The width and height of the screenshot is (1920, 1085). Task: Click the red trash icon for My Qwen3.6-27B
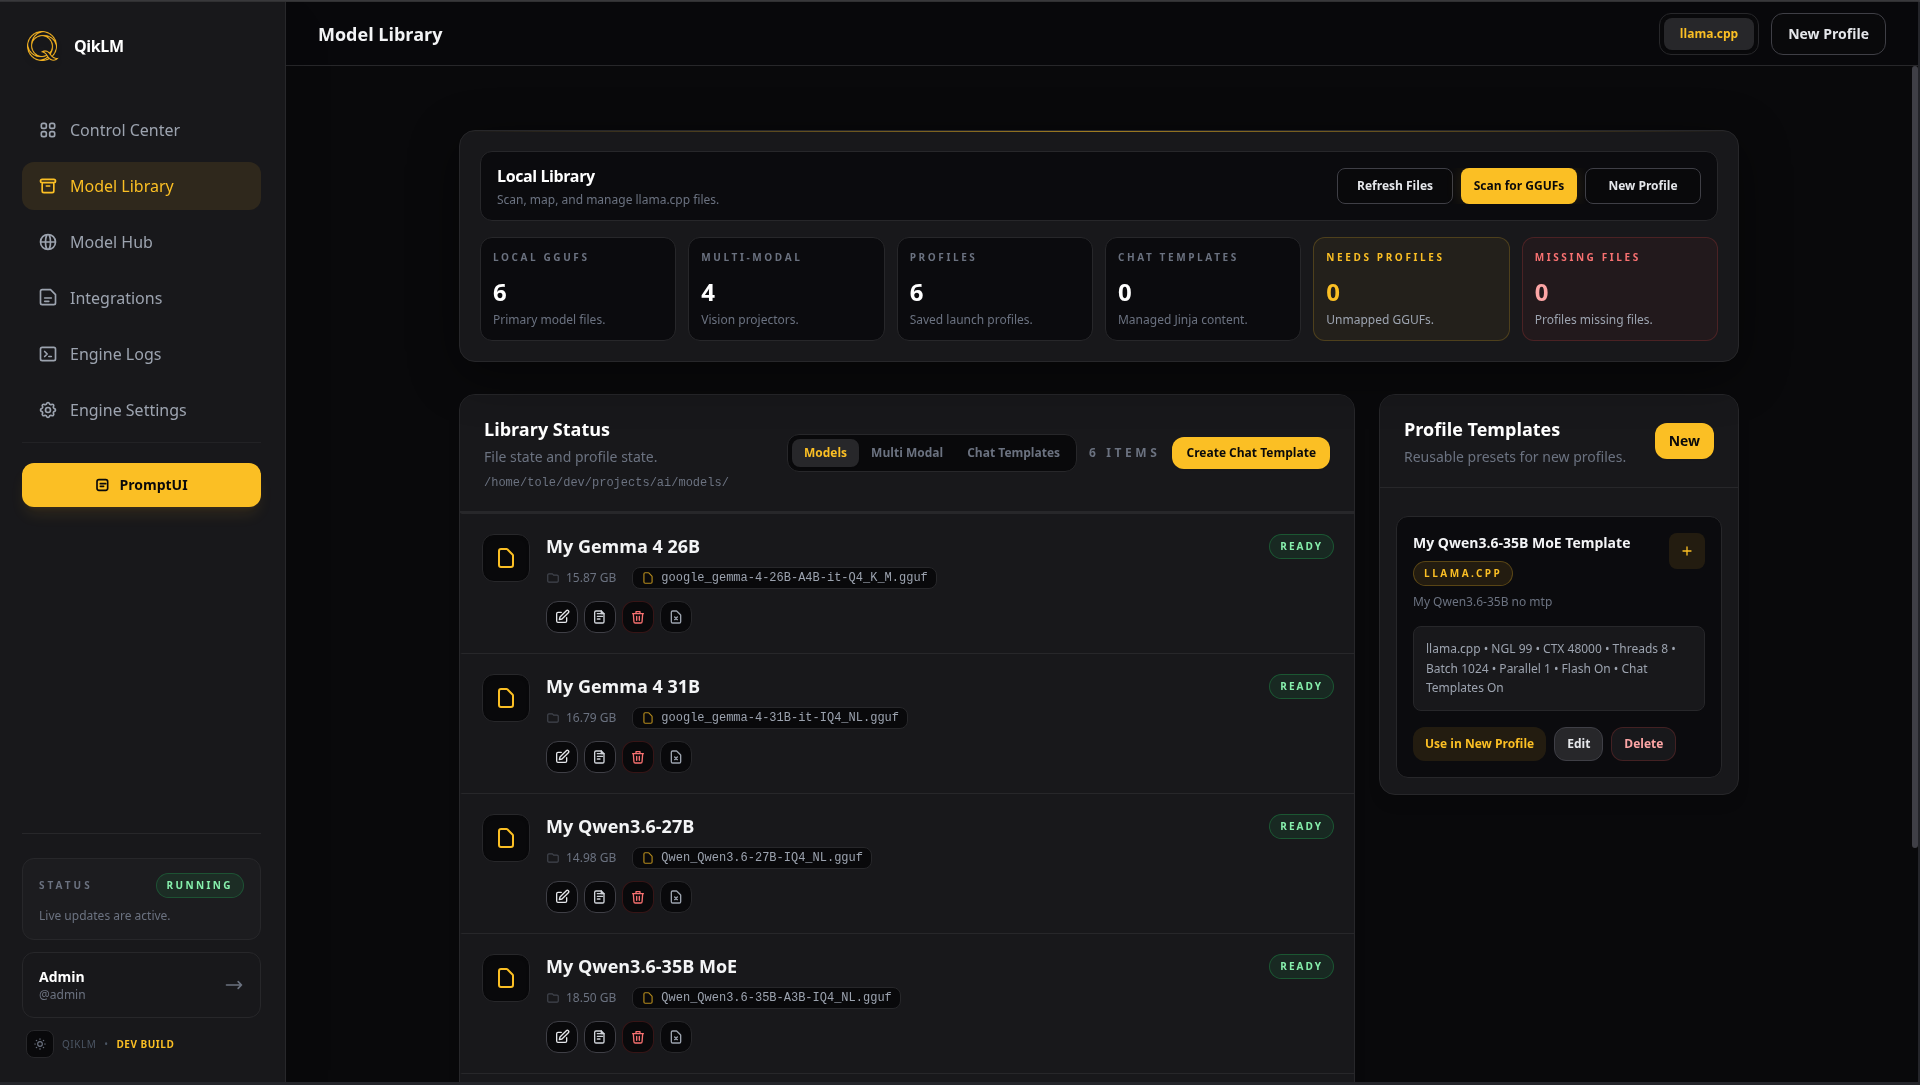[x=638, y=897]
